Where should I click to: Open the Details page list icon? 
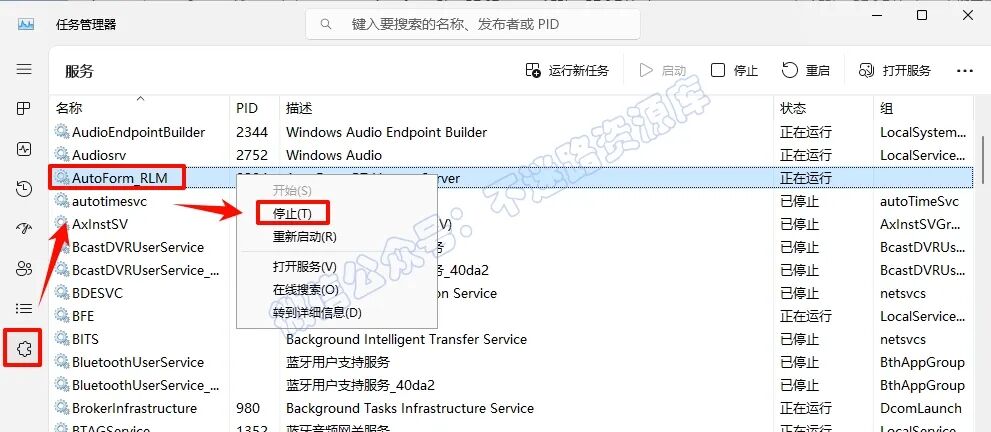(x=24, y=309)
